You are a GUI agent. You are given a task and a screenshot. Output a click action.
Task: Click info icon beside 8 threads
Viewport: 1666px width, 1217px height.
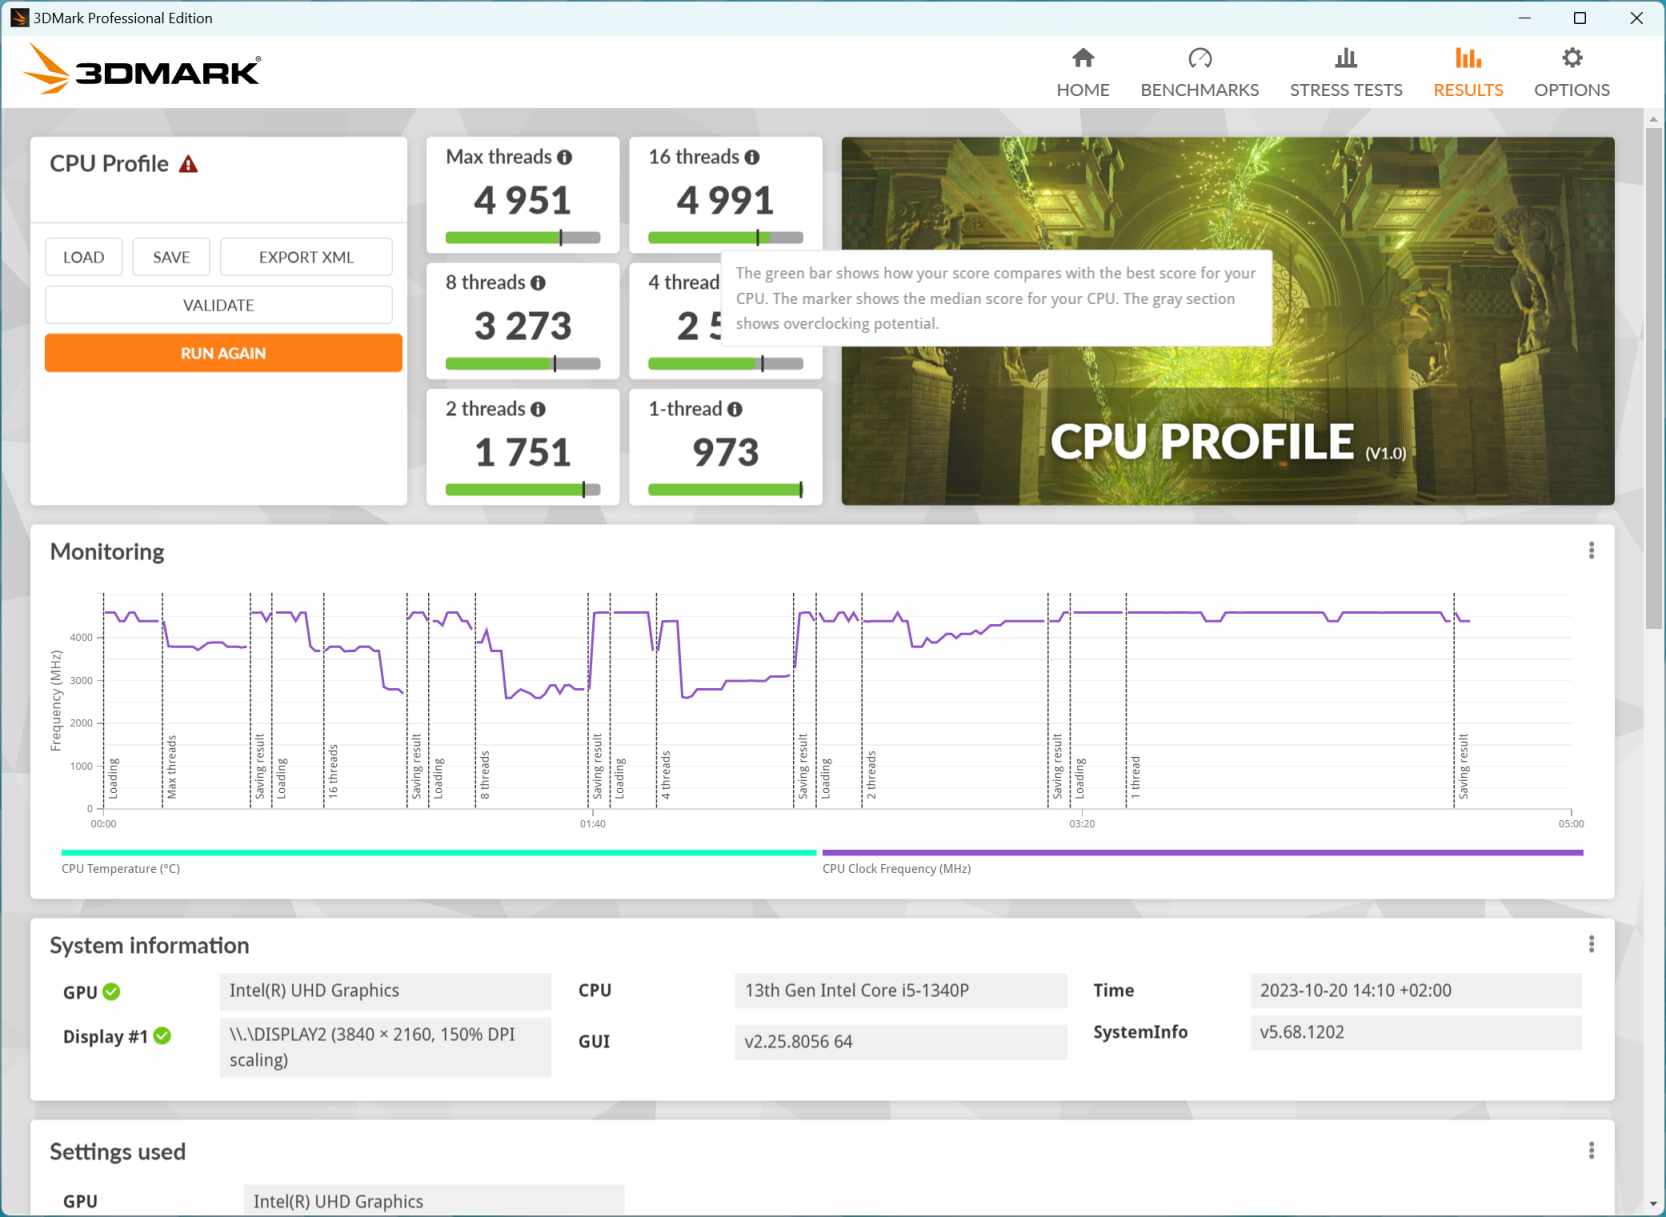tap(538, 283)
